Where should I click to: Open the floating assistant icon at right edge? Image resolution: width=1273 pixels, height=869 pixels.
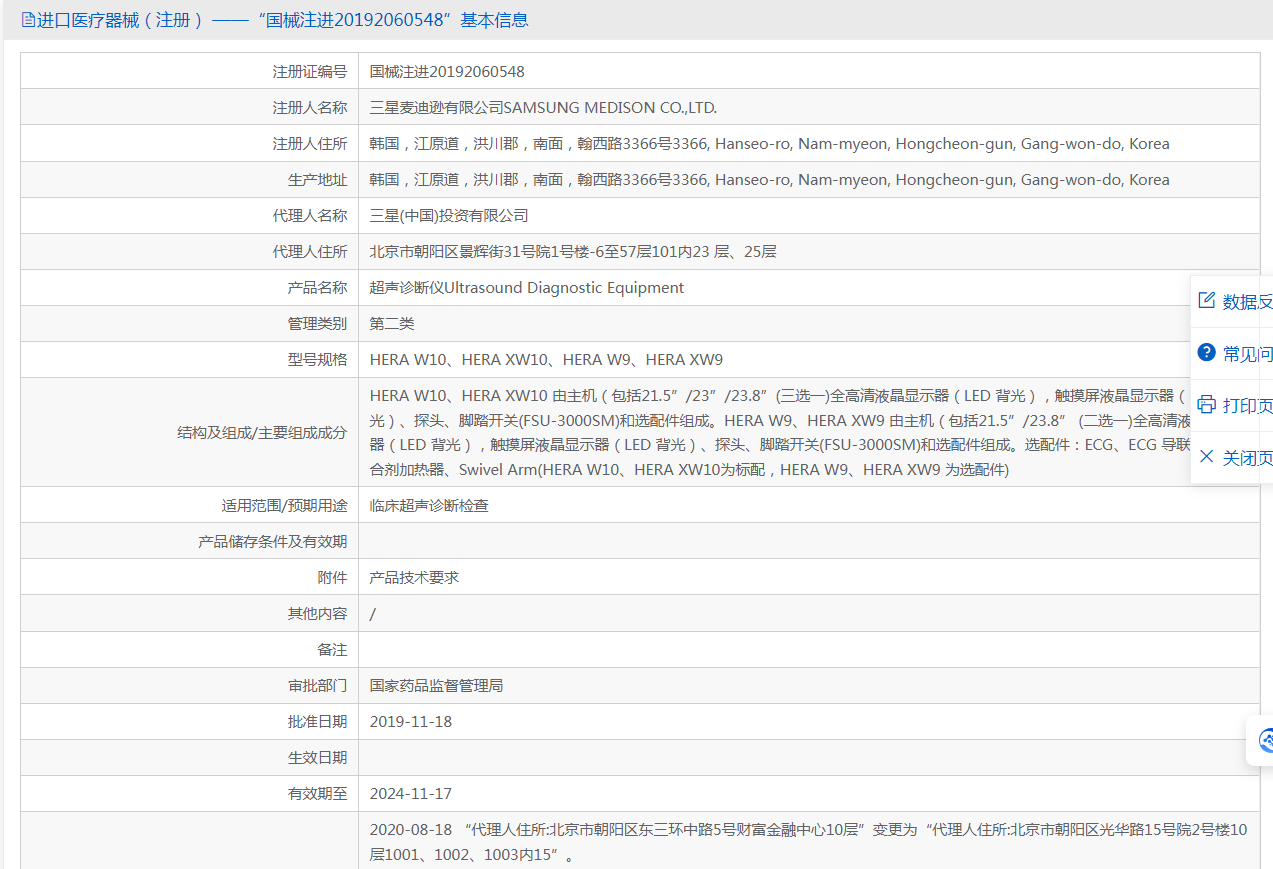(1265, 740)
